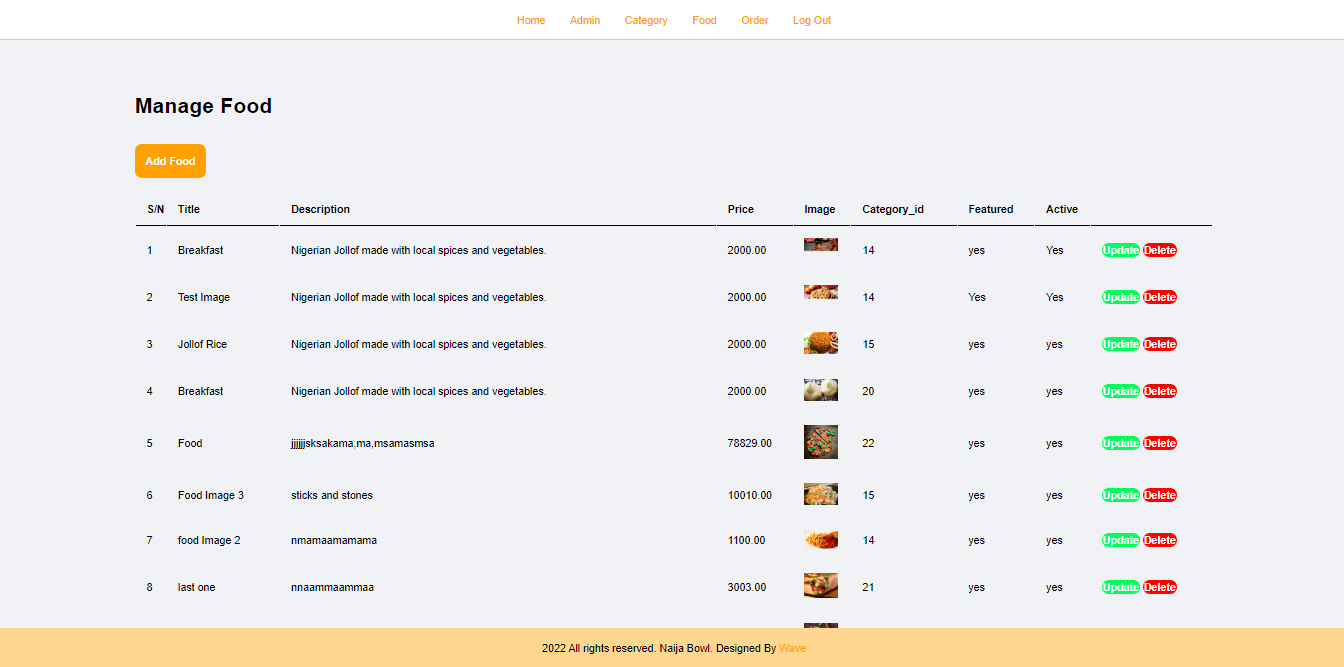Viewport: 1344px width, 667px height.
Task: Go to the Admin page
Action: pyautogui.click(x=585, y=20)
